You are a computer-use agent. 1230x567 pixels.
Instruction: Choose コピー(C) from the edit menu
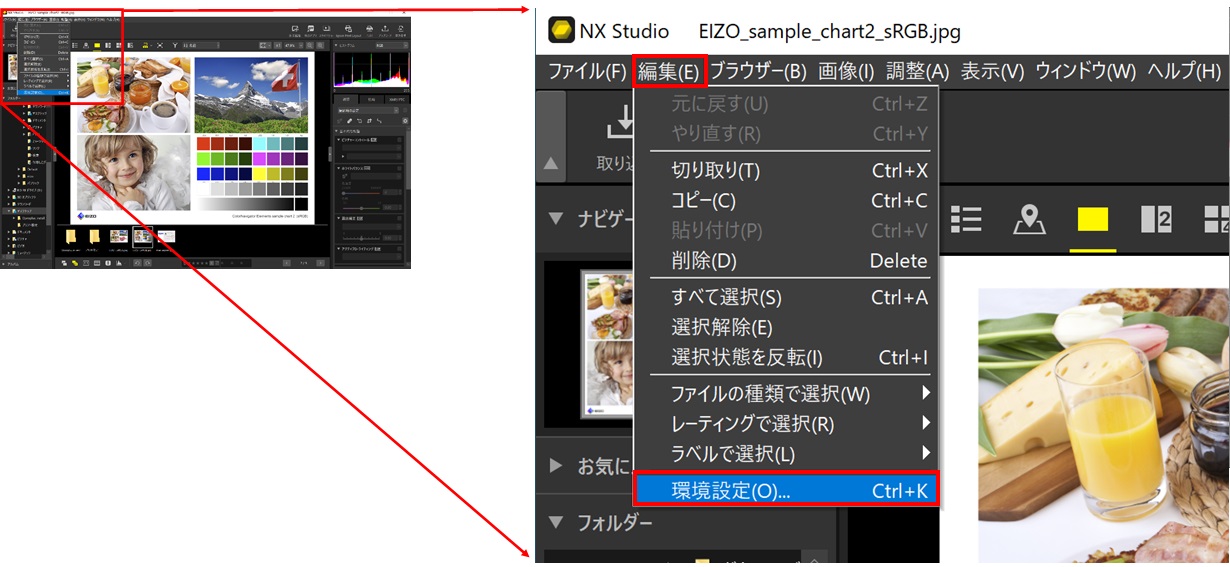[786, 201]
